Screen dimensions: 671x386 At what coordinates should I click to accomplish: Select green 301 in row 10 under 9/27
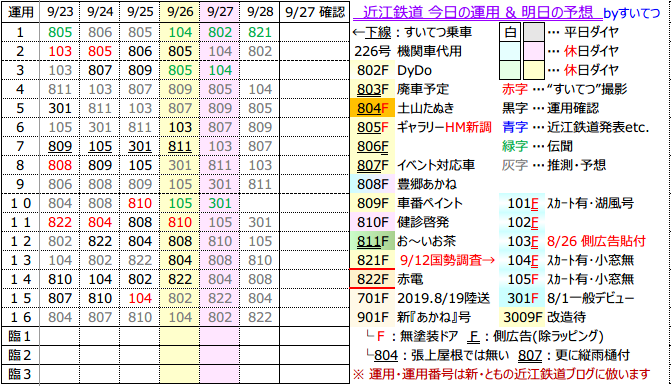(x=220, y=203)
